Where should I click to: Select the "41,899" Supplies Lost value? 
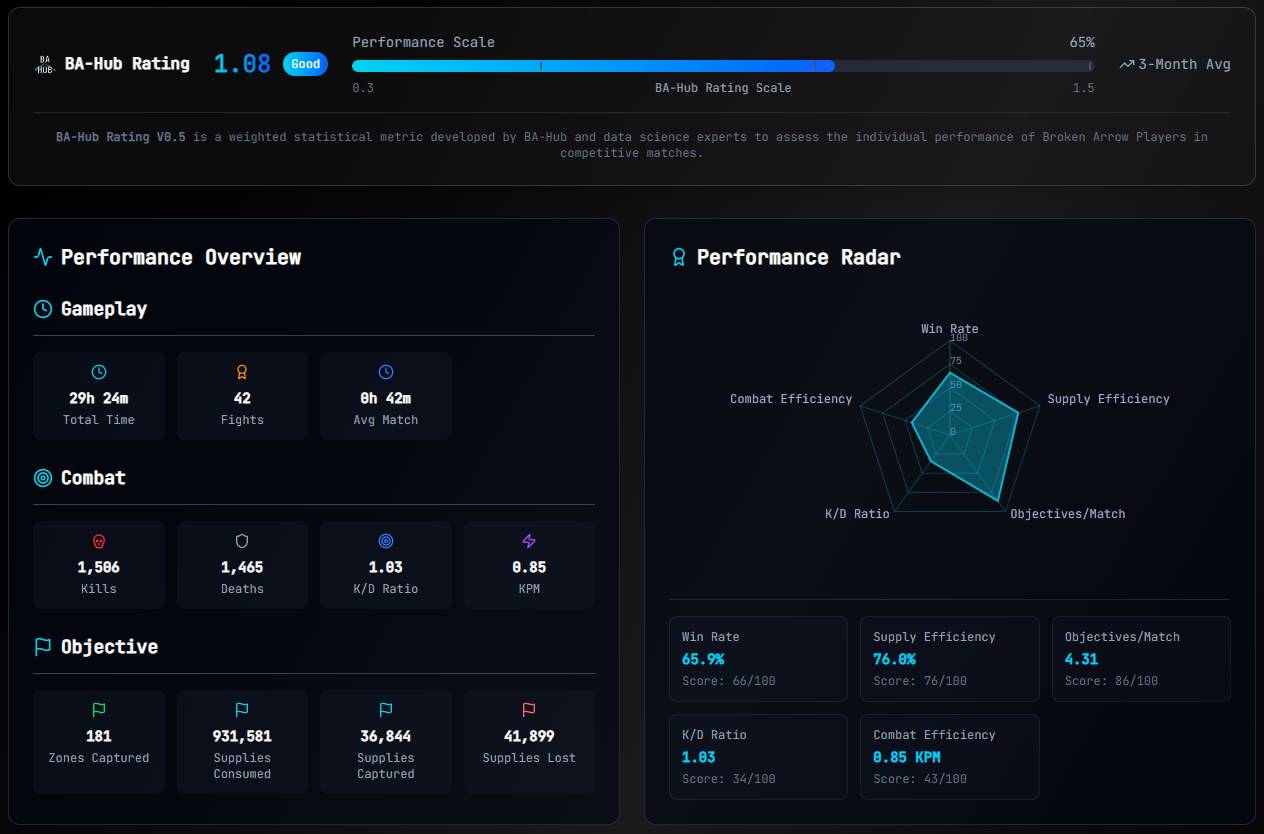point(529,736)
